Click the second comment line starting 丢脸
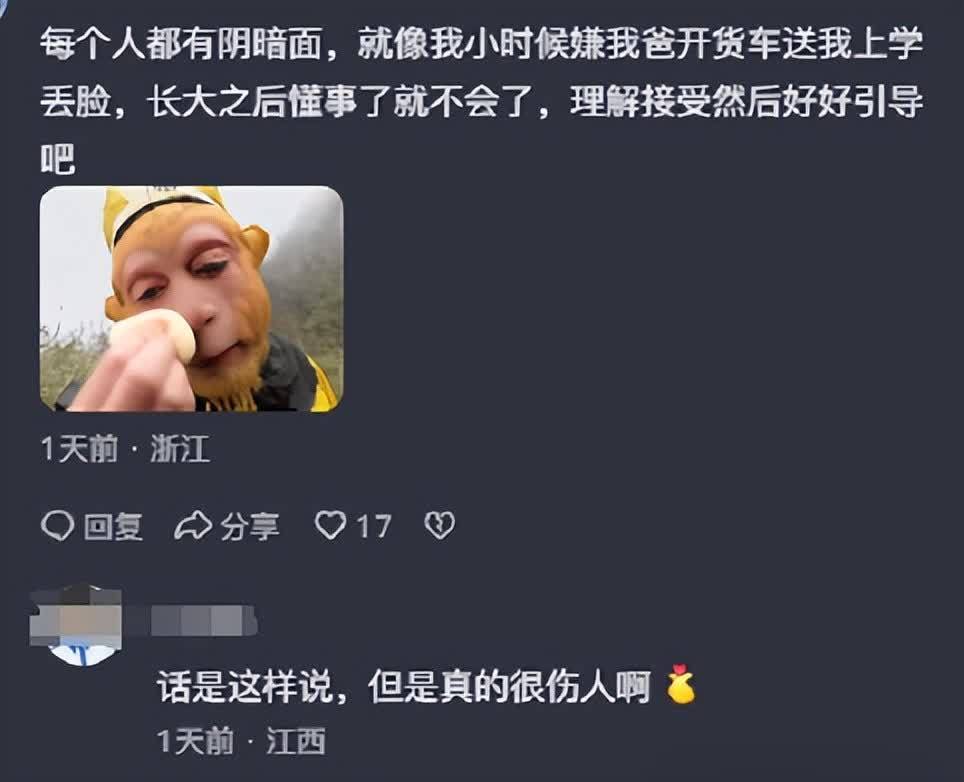Image resolution: width=964 pixels, height=782 pixels. click(x=482, y=101)
